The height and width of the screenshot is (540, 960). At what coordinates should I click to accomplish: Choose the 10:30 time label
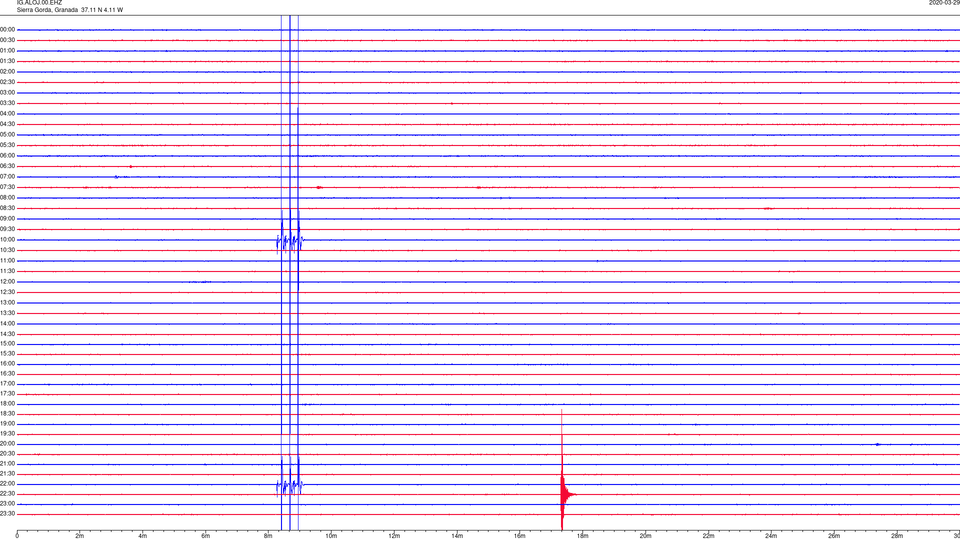coord(8,250)
